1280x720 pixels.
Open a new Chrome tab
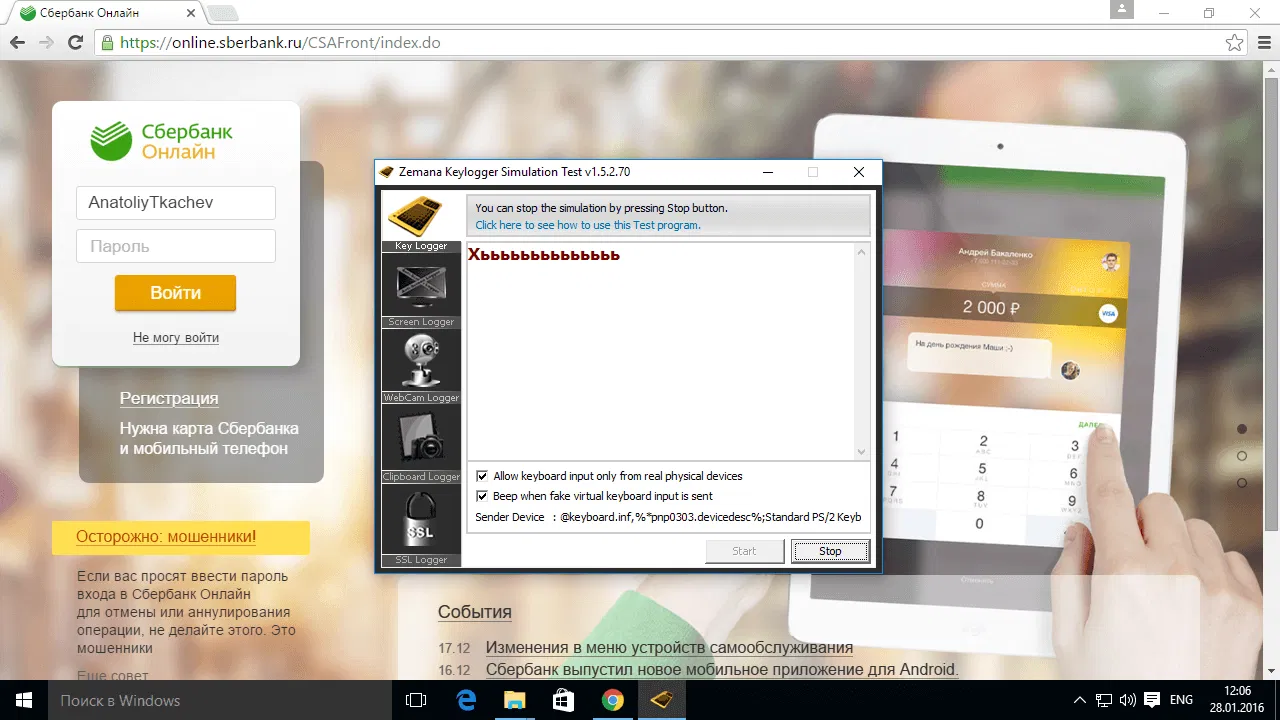222,14
